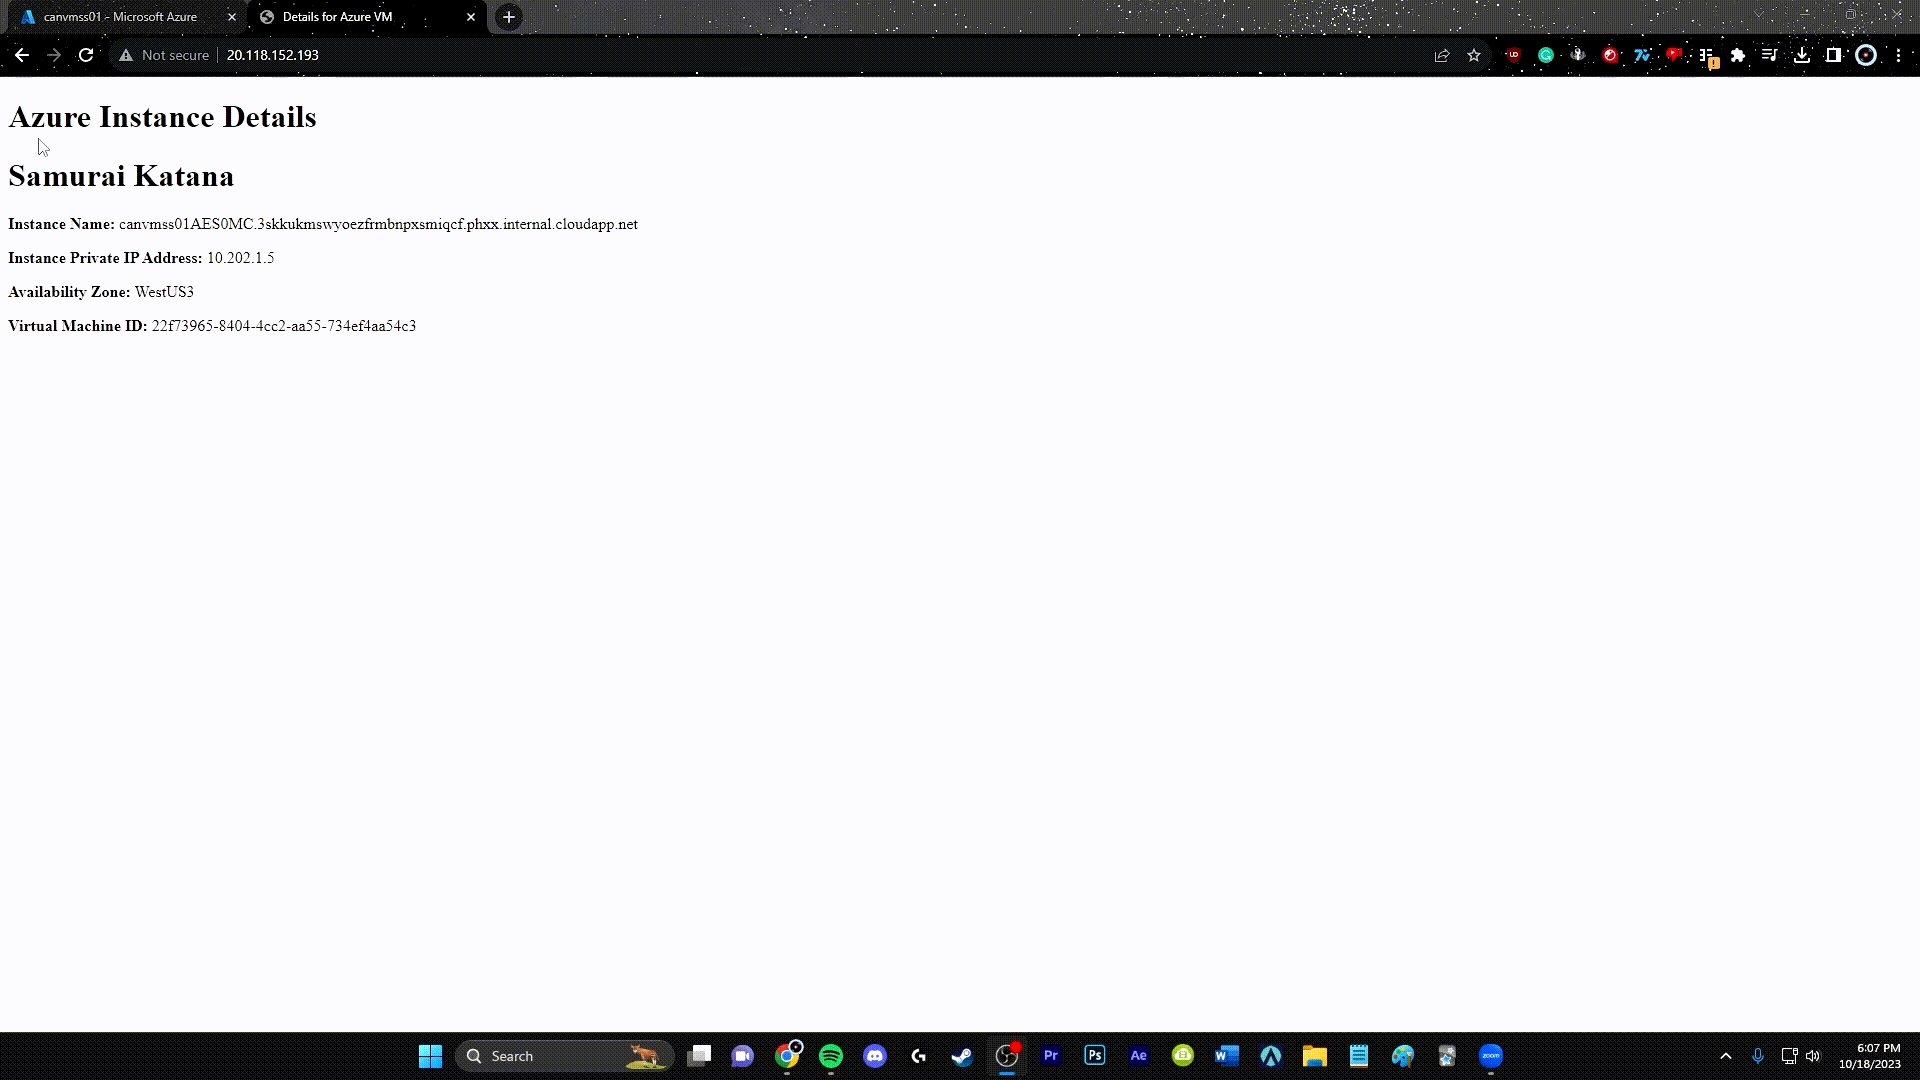Open the media controls playlist icon
Viewport: 1920px width, 1080px height.
1770,56
